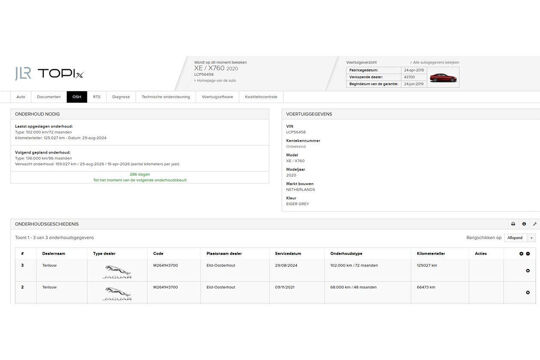Image resolution: width=540 pixels, height=360 pixels.
Task: Collapse all rows with the header minus icon
Action: (528, 254)
